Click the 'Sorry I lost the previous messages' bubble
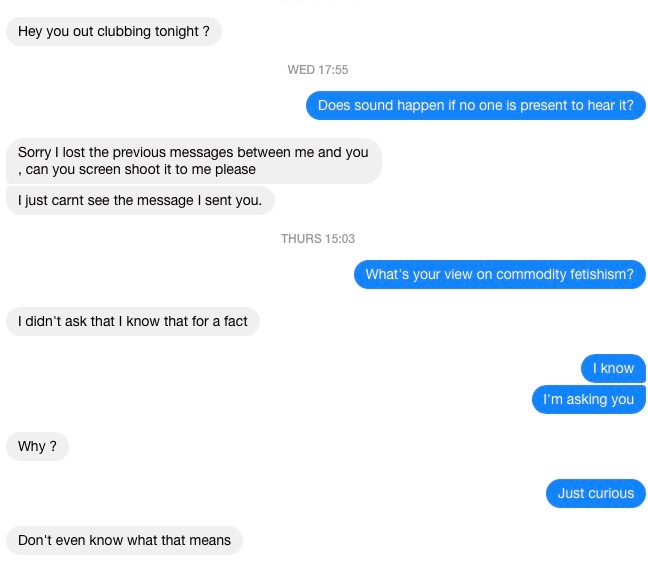648x565 pixels. 193,161
